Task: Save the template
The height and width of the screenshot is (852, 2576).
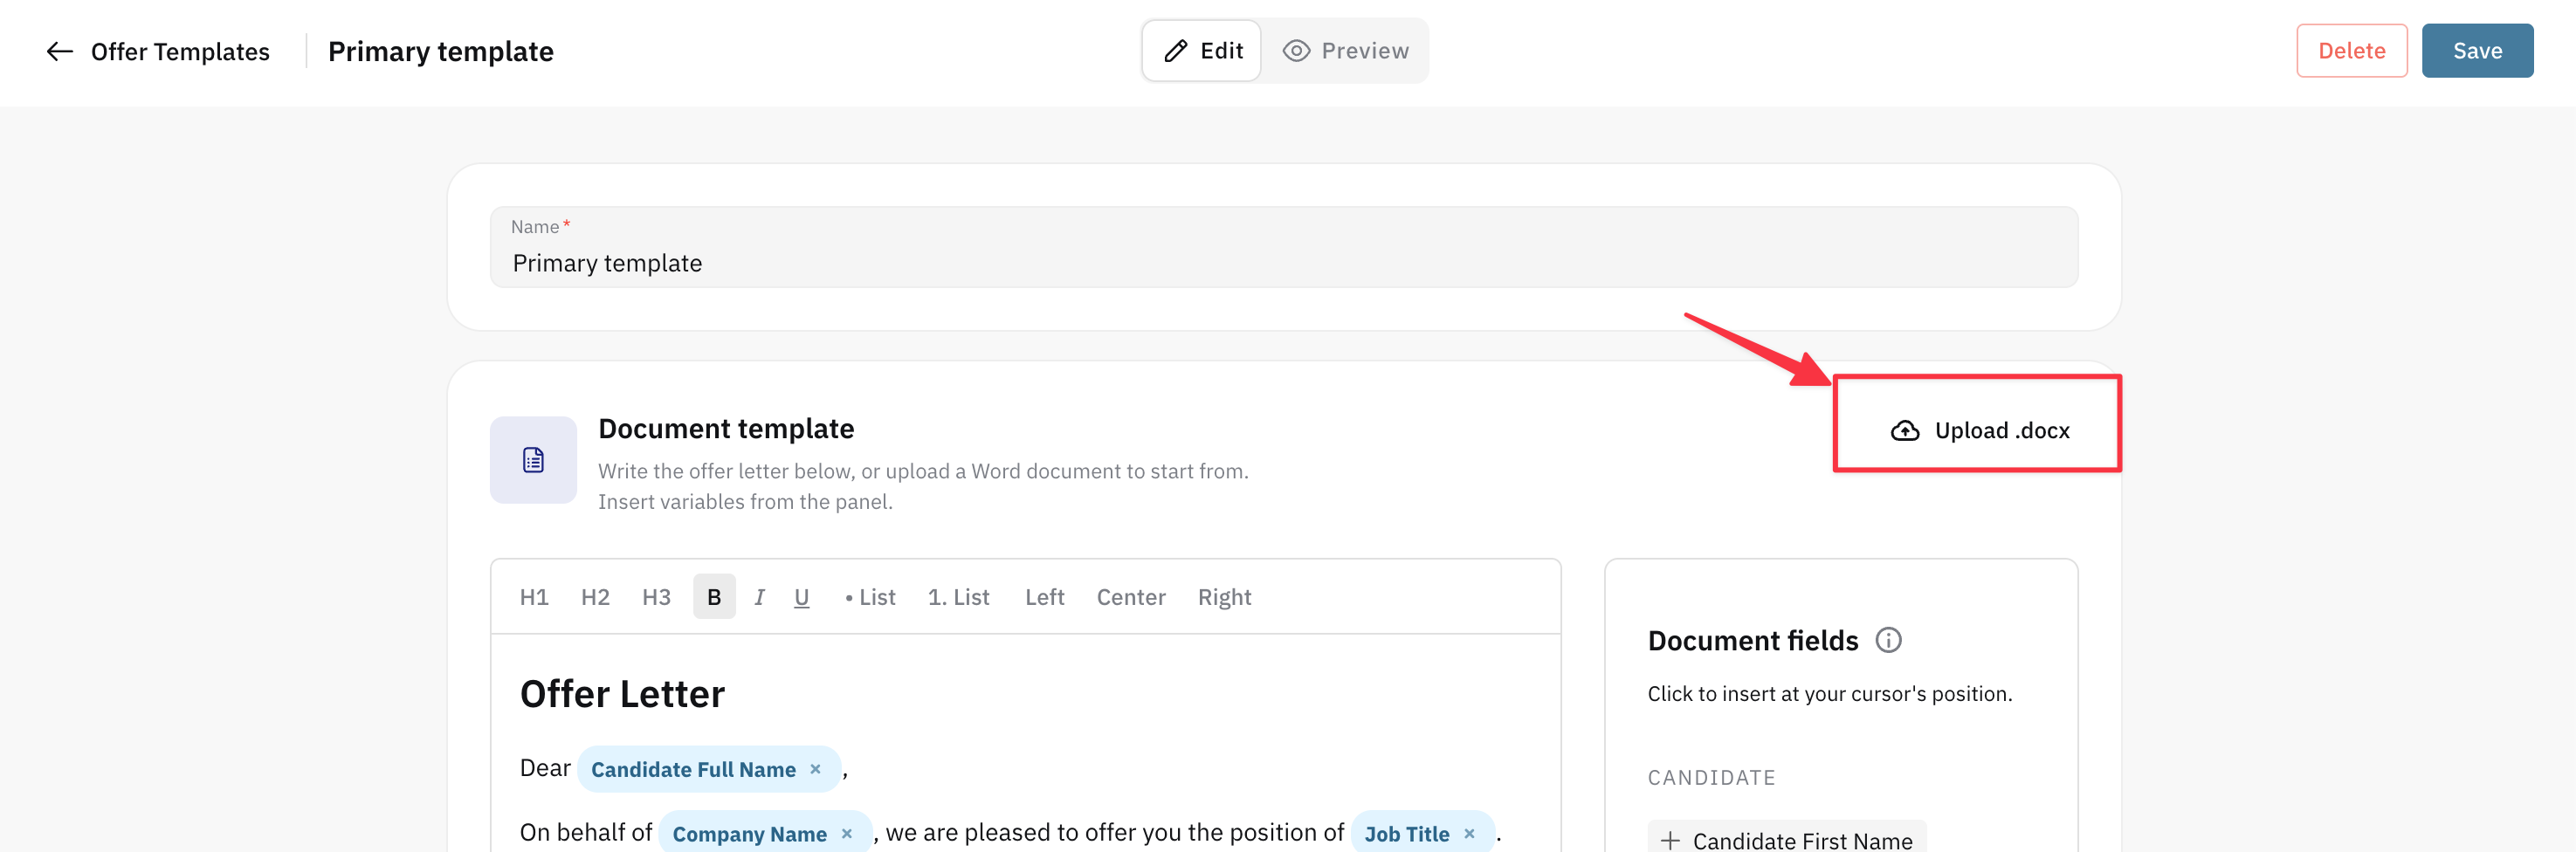Action: point(2477,51)
